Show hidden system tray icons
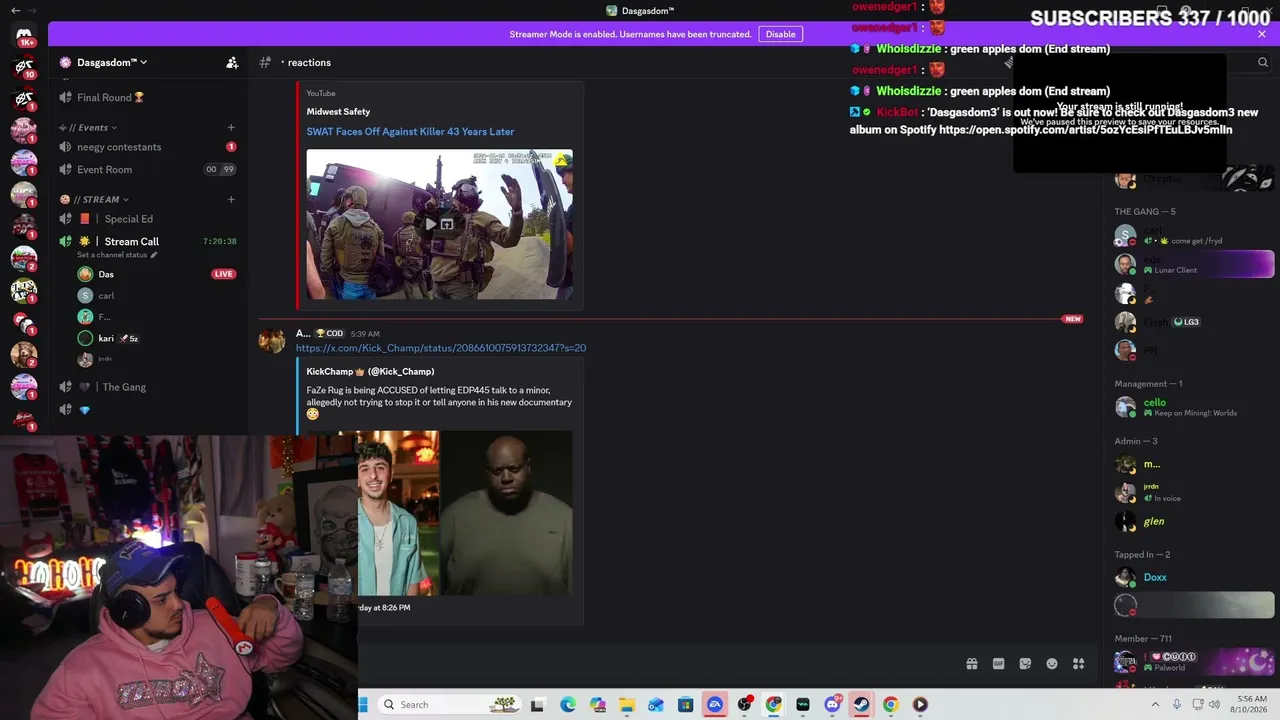This screenshot has width=1280, height=720. tap(1156, 704)
